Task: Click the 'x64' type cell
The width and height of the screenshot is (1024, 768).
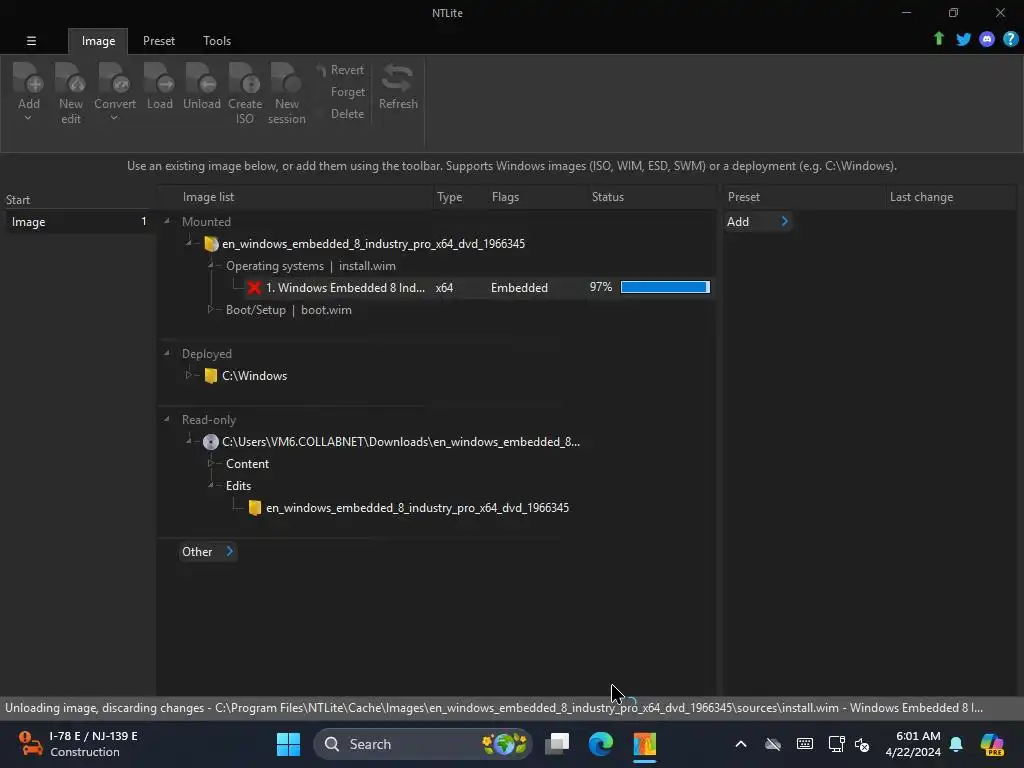Action: point(444,287)
